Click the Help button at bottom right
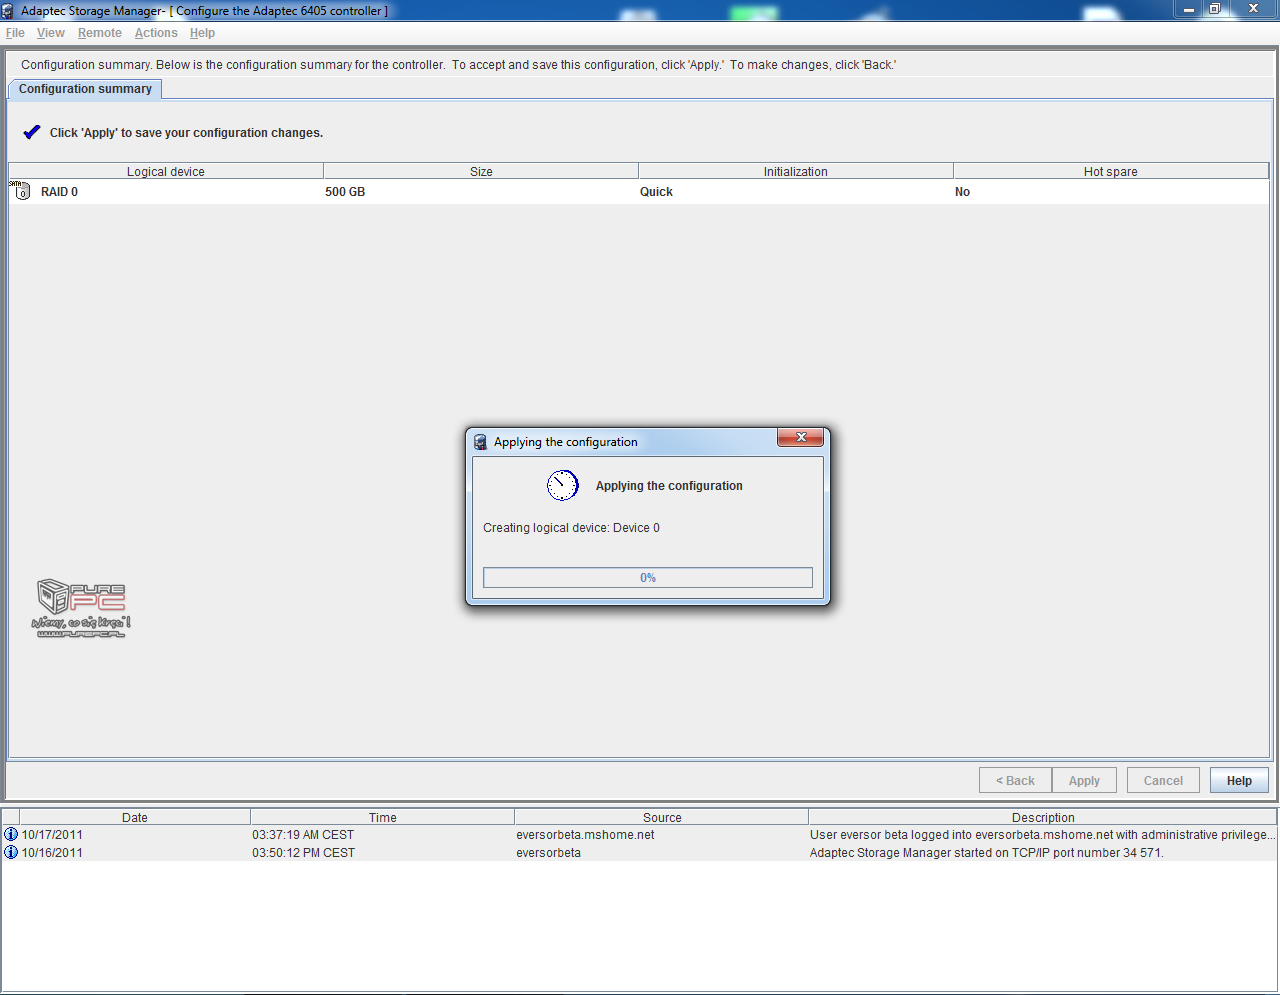The image size is (1280, 995). [x=1239, y=781]
